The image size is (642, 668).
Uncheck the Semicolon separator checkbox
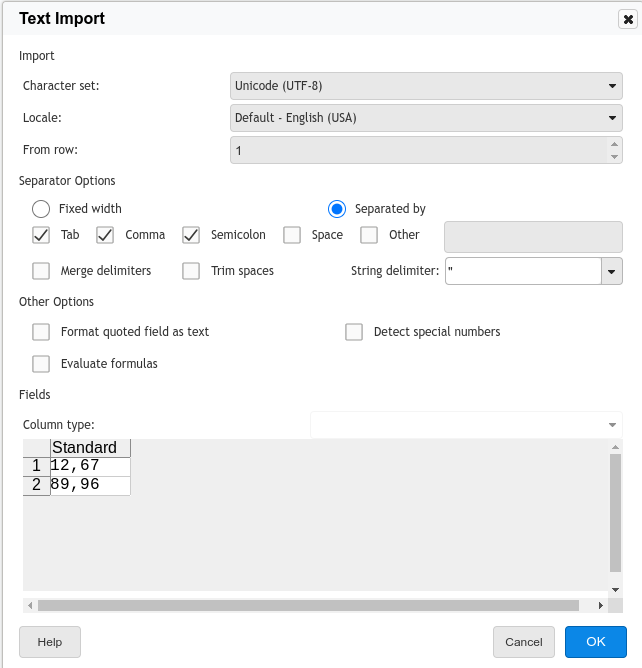coord(191,235)
